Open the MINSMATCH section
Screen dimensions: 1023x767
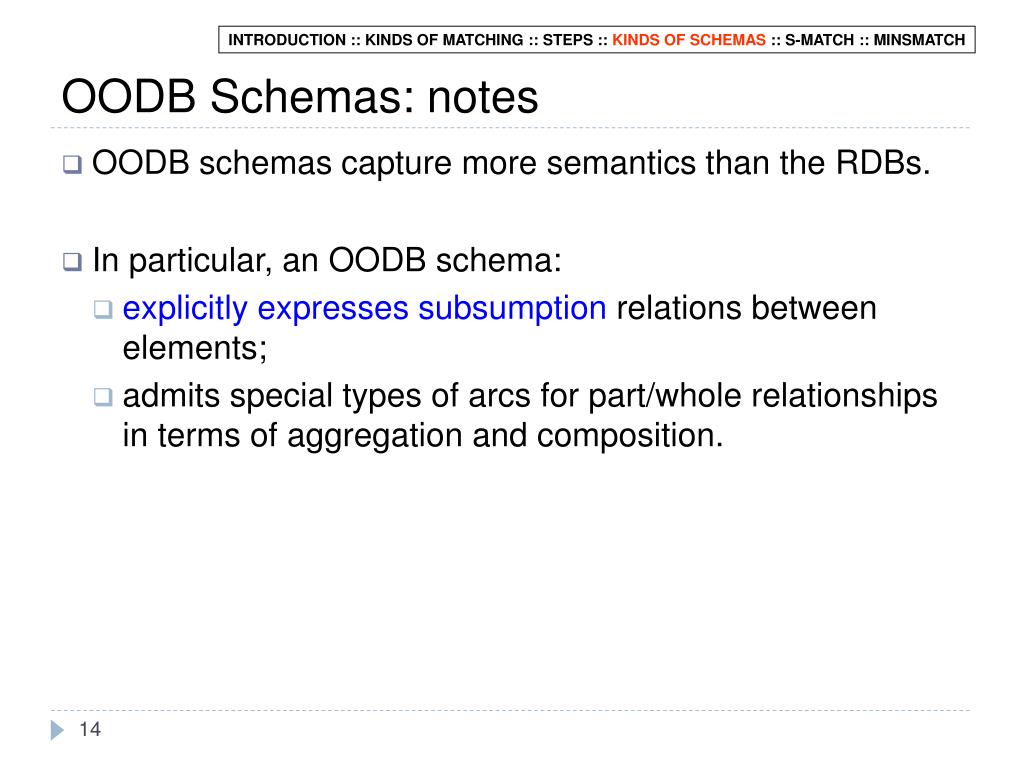(x=919, y=40)
